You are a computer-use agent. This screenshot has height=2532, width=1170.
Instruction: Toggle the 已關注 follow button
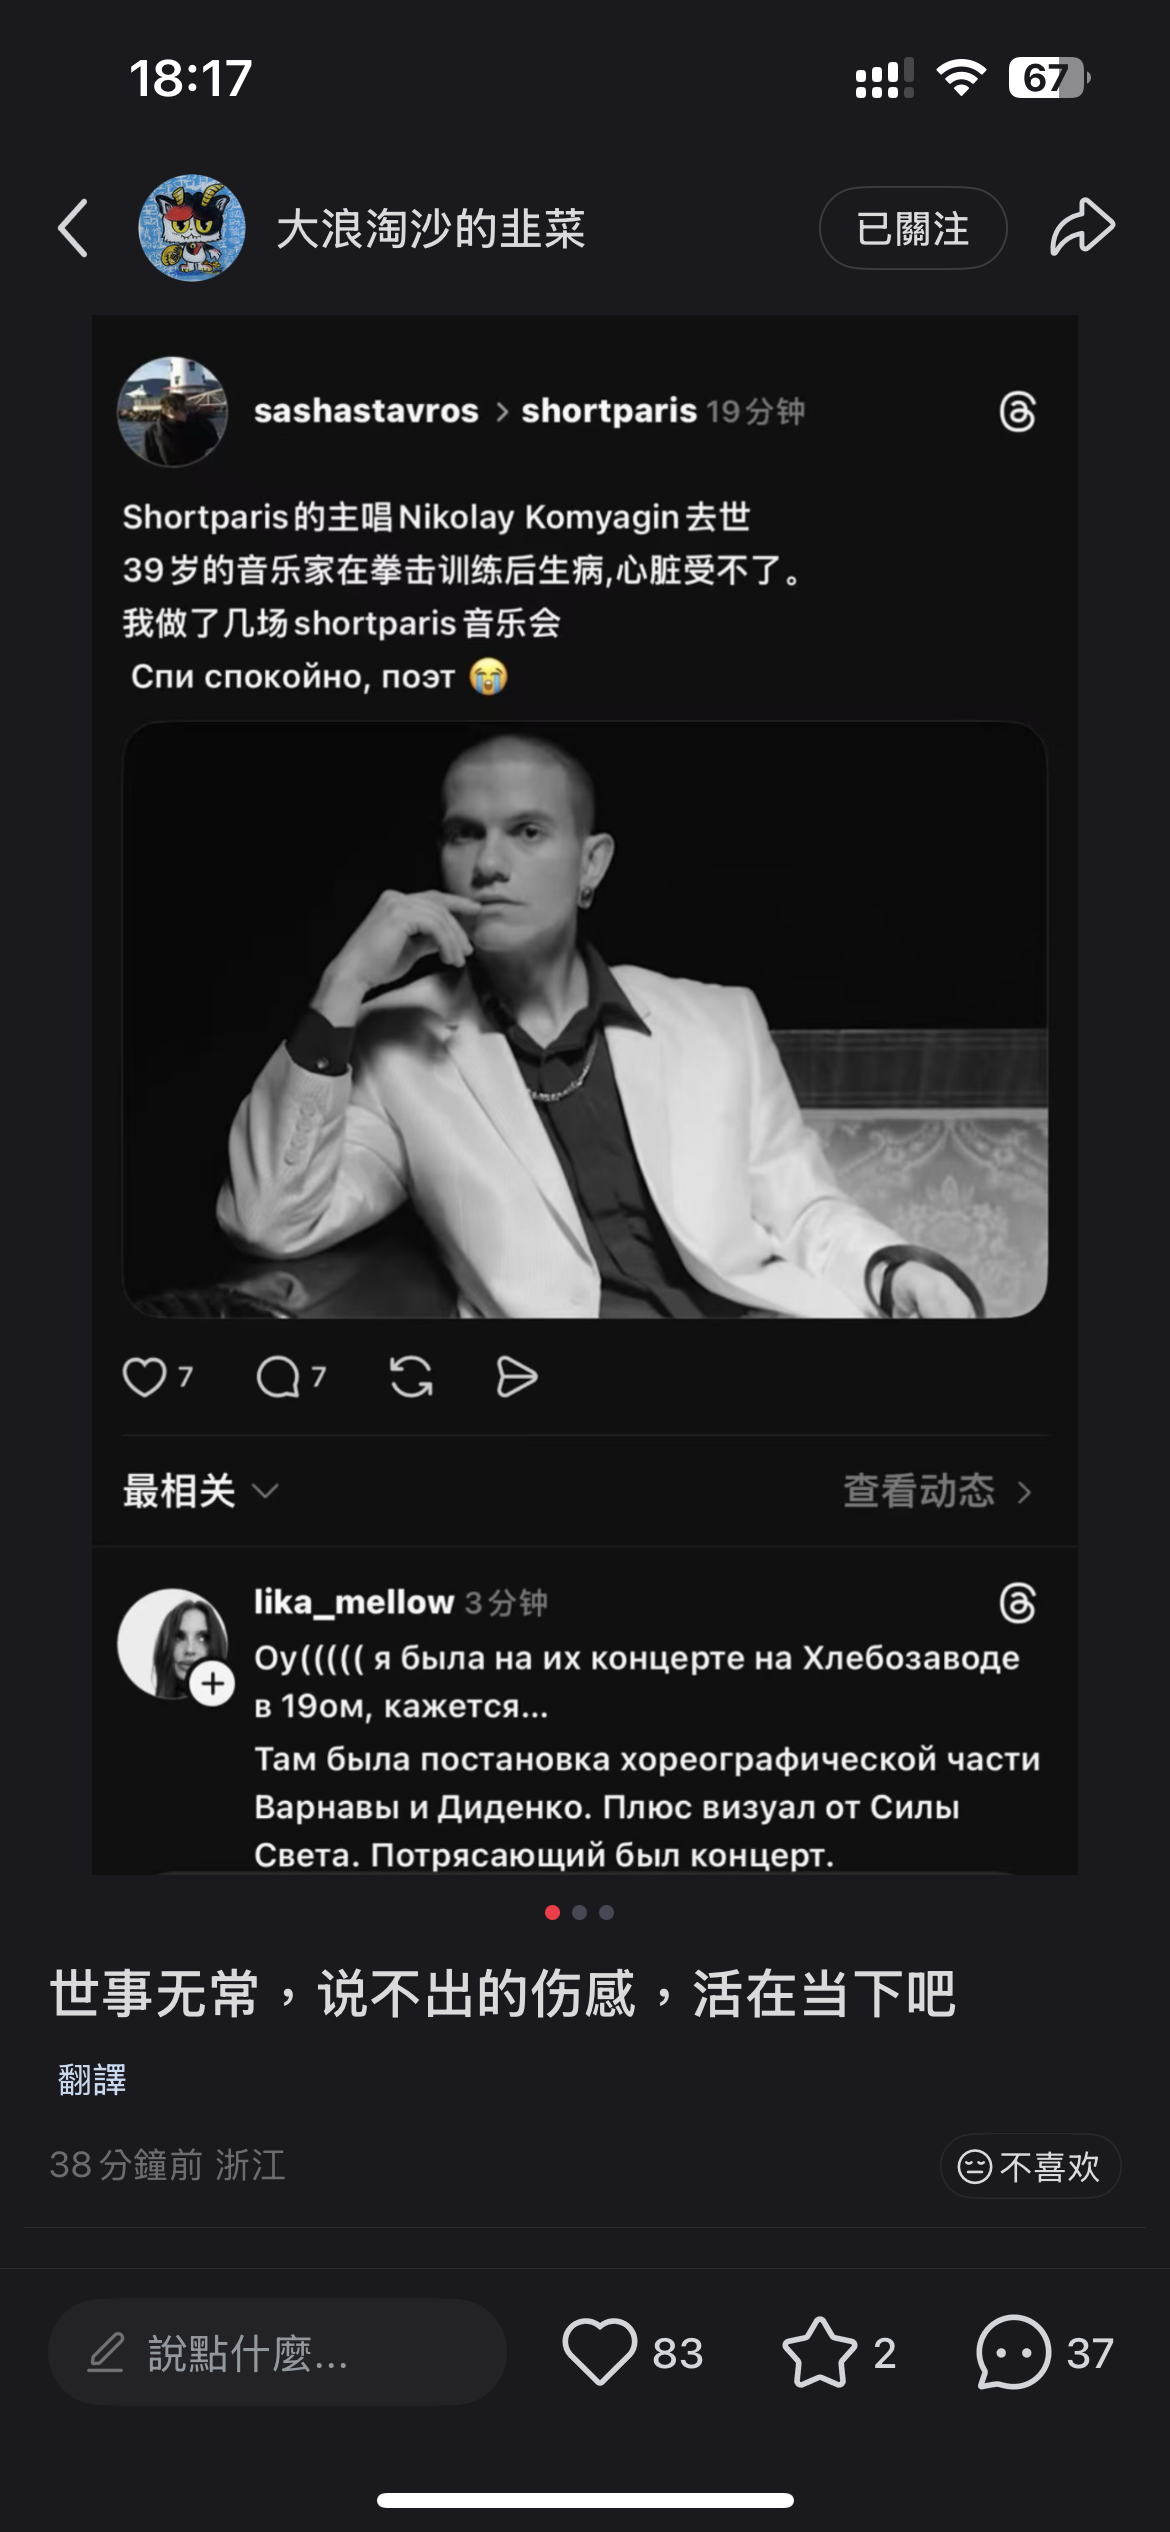coord(912,228)
